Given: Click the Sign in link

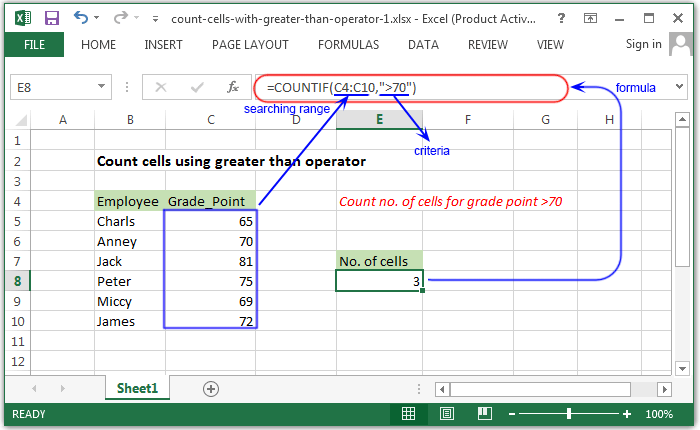Looking at the screenshot, I should [x=643, y=44].
